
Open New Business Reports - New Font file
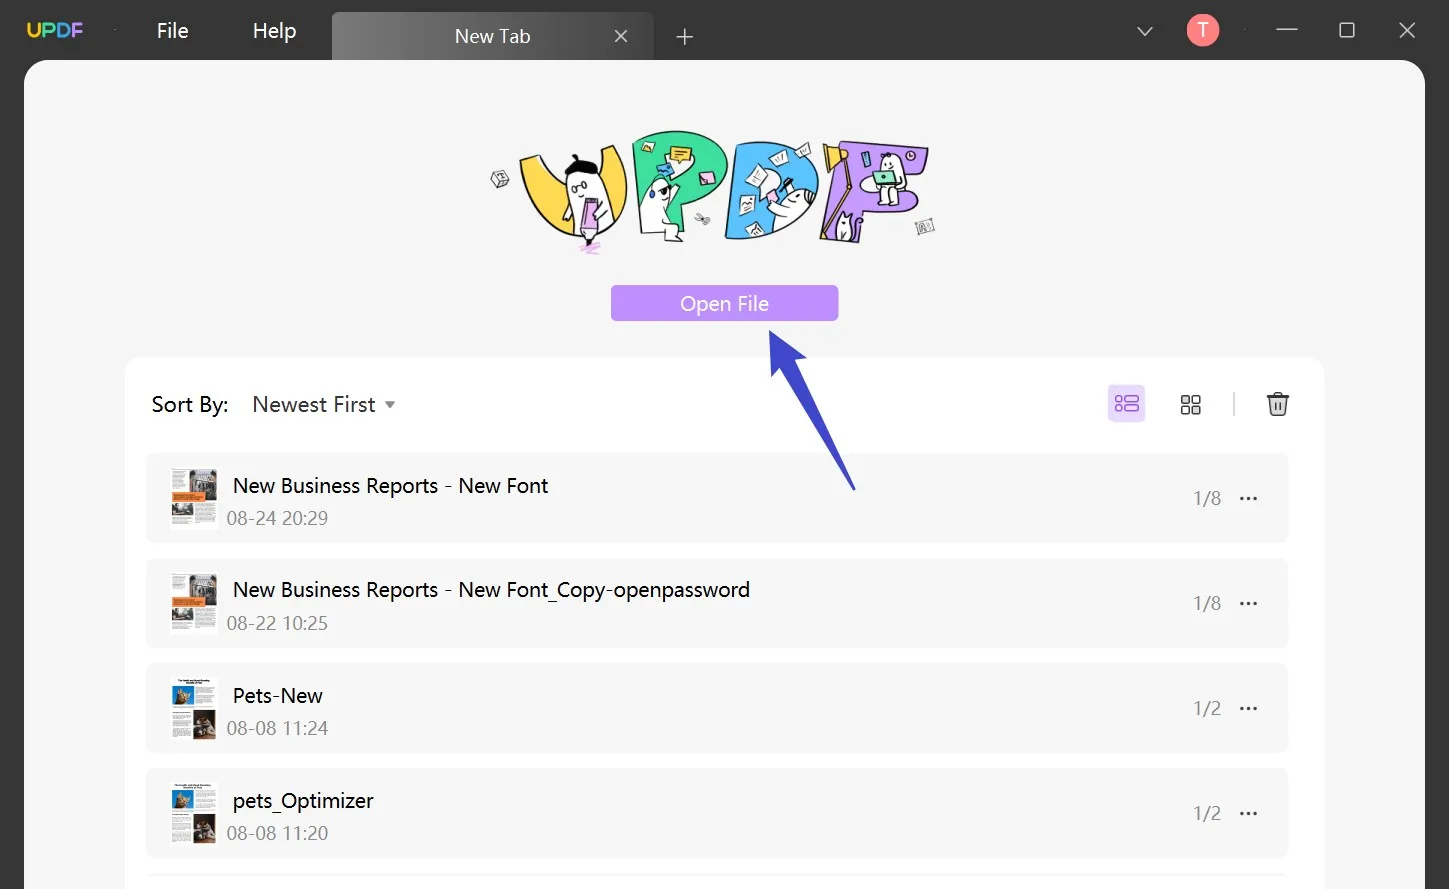pos(717,498)
